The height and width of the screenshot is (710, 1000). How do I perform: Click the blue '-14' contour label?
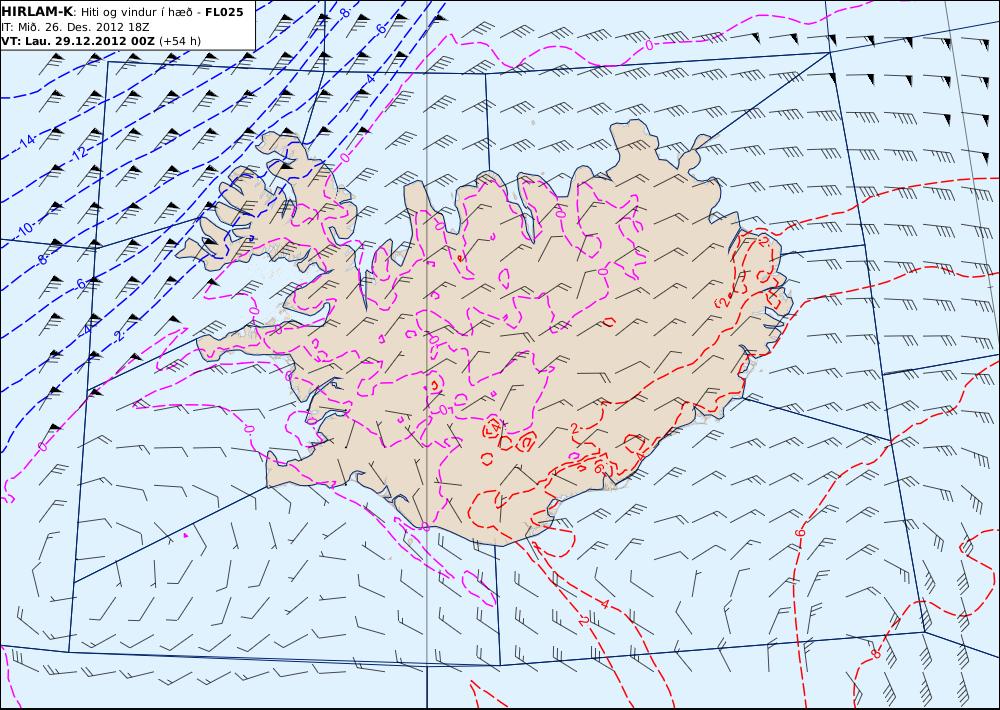click(x=26, y=141)
